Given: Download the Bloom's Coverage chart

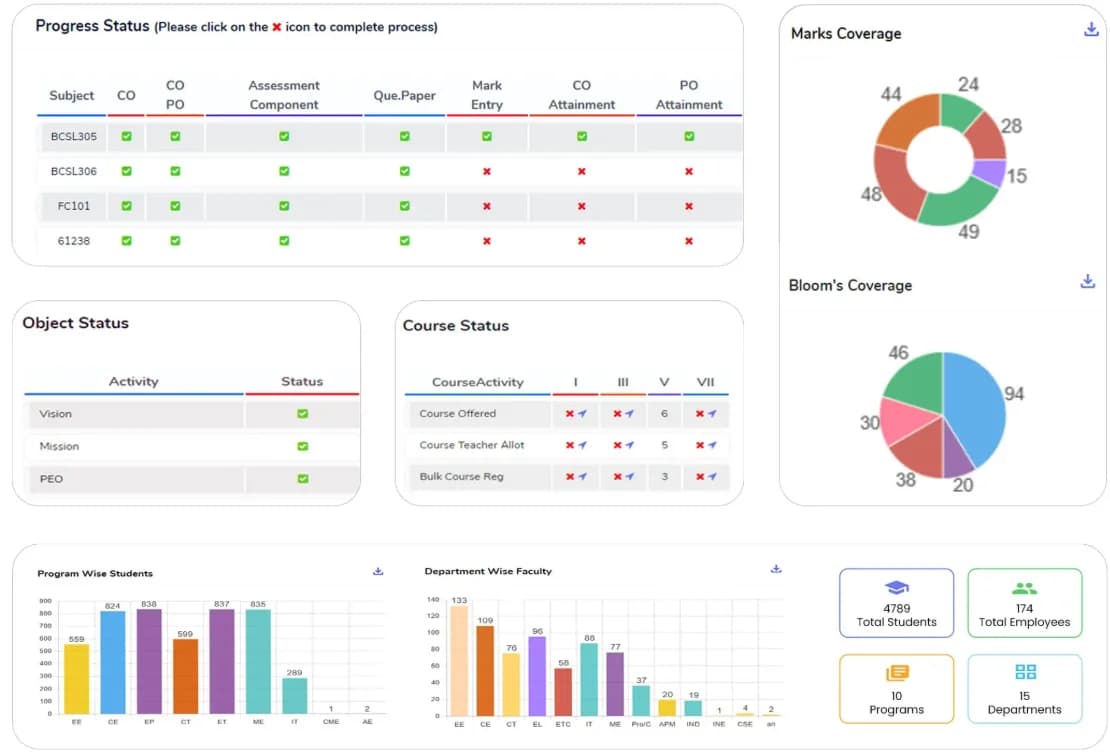Looking at the screenshot, I should (x=1087, y=281).
